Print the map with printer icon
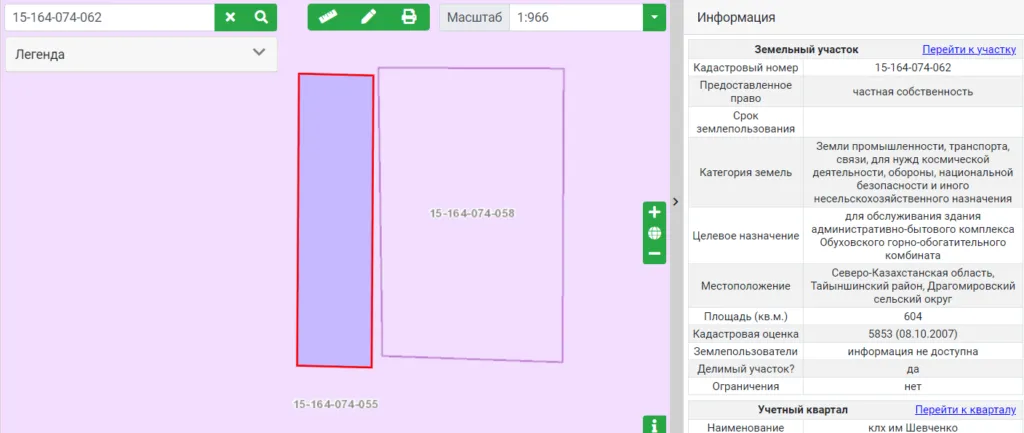1024x433 pixels. click(408, 17)
